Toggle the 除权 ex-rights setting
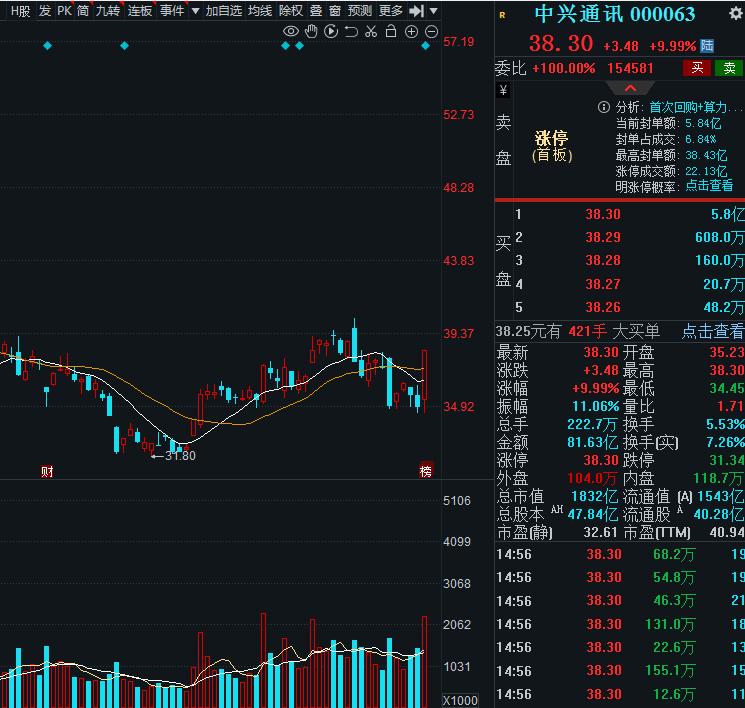Viewport: 745px width, 708px height. tap(291, 11)
